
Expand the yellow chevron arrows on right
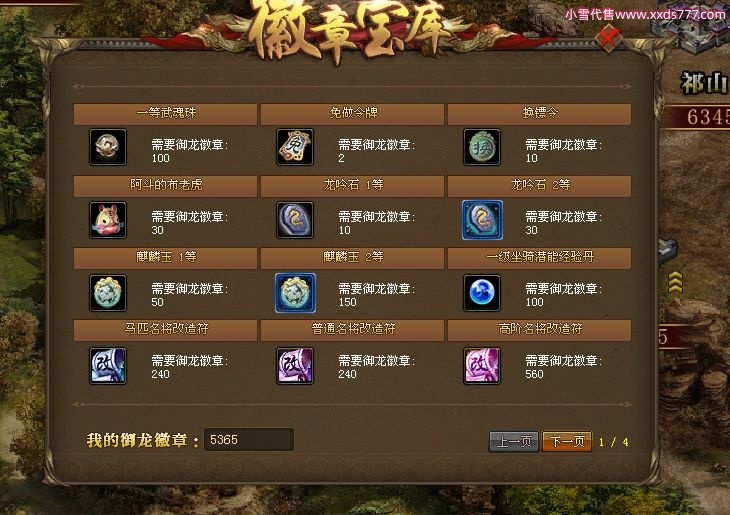(675, 283)
